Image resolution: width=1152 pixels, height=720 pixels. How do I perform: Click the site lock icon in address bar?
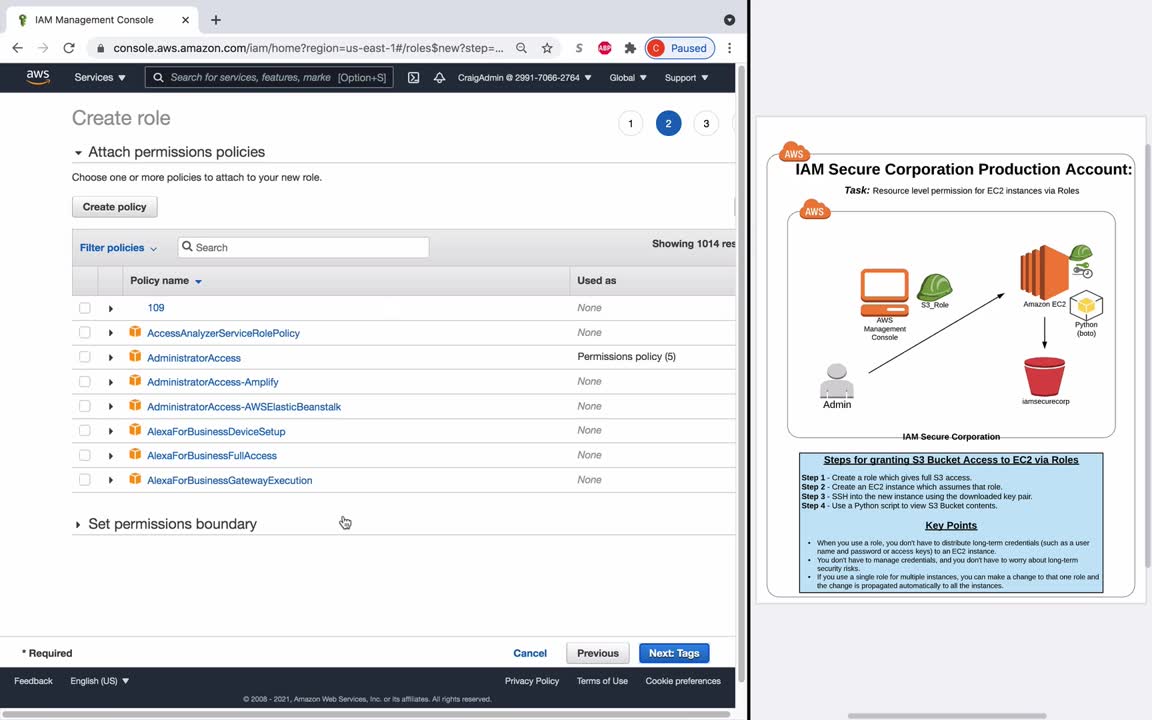(x=100, y=48)
